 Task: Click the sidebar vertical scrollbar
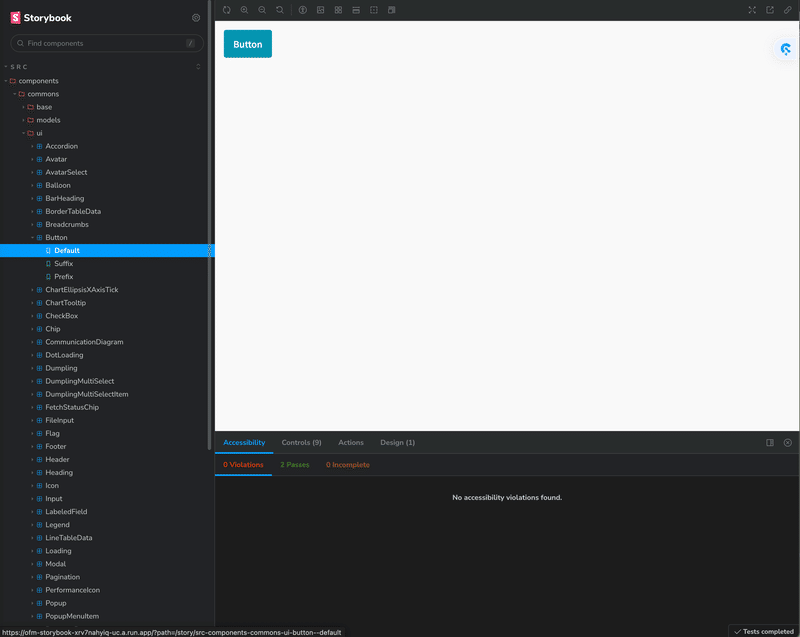point(209,224)
